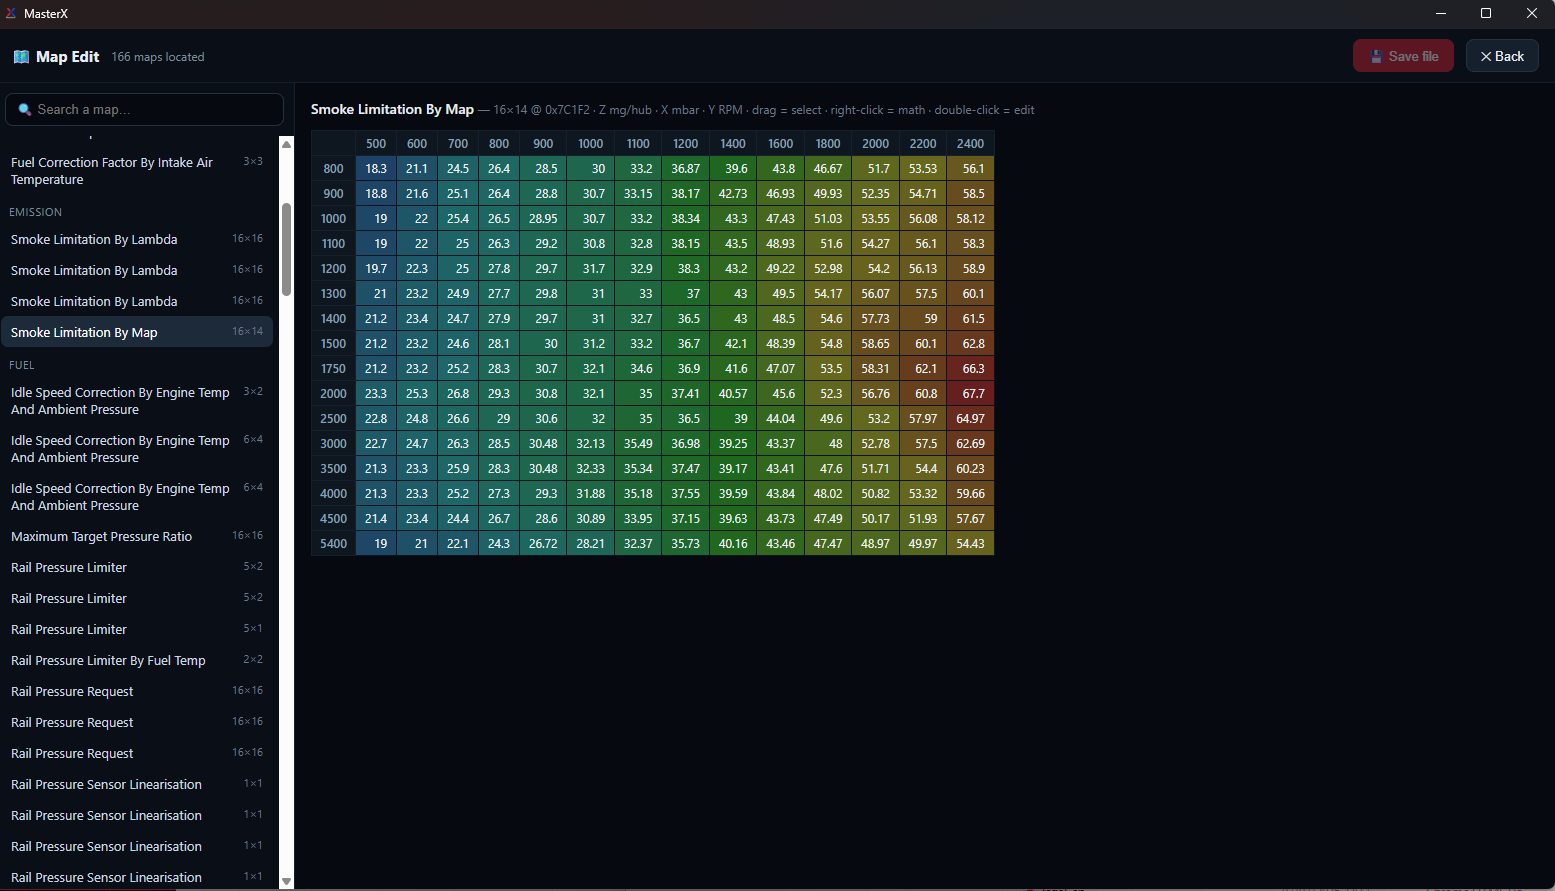Select row header 5400 RPM
This screenshot has width=1555, height=891.
click(x=334, y=544)
